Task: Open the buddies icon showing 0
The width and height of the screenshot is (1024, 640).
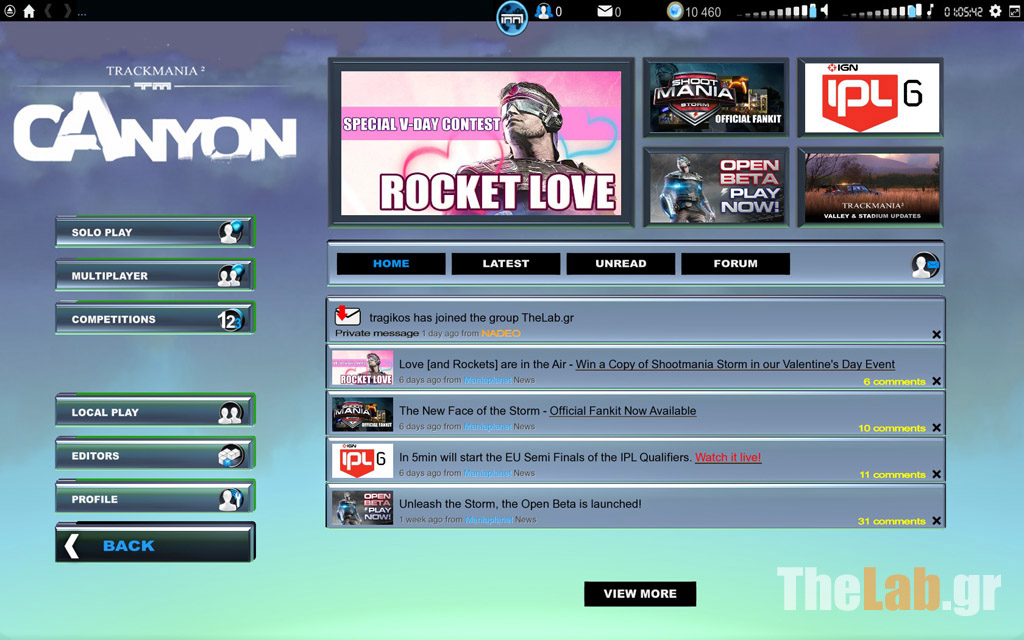Action: coord(543,11)
